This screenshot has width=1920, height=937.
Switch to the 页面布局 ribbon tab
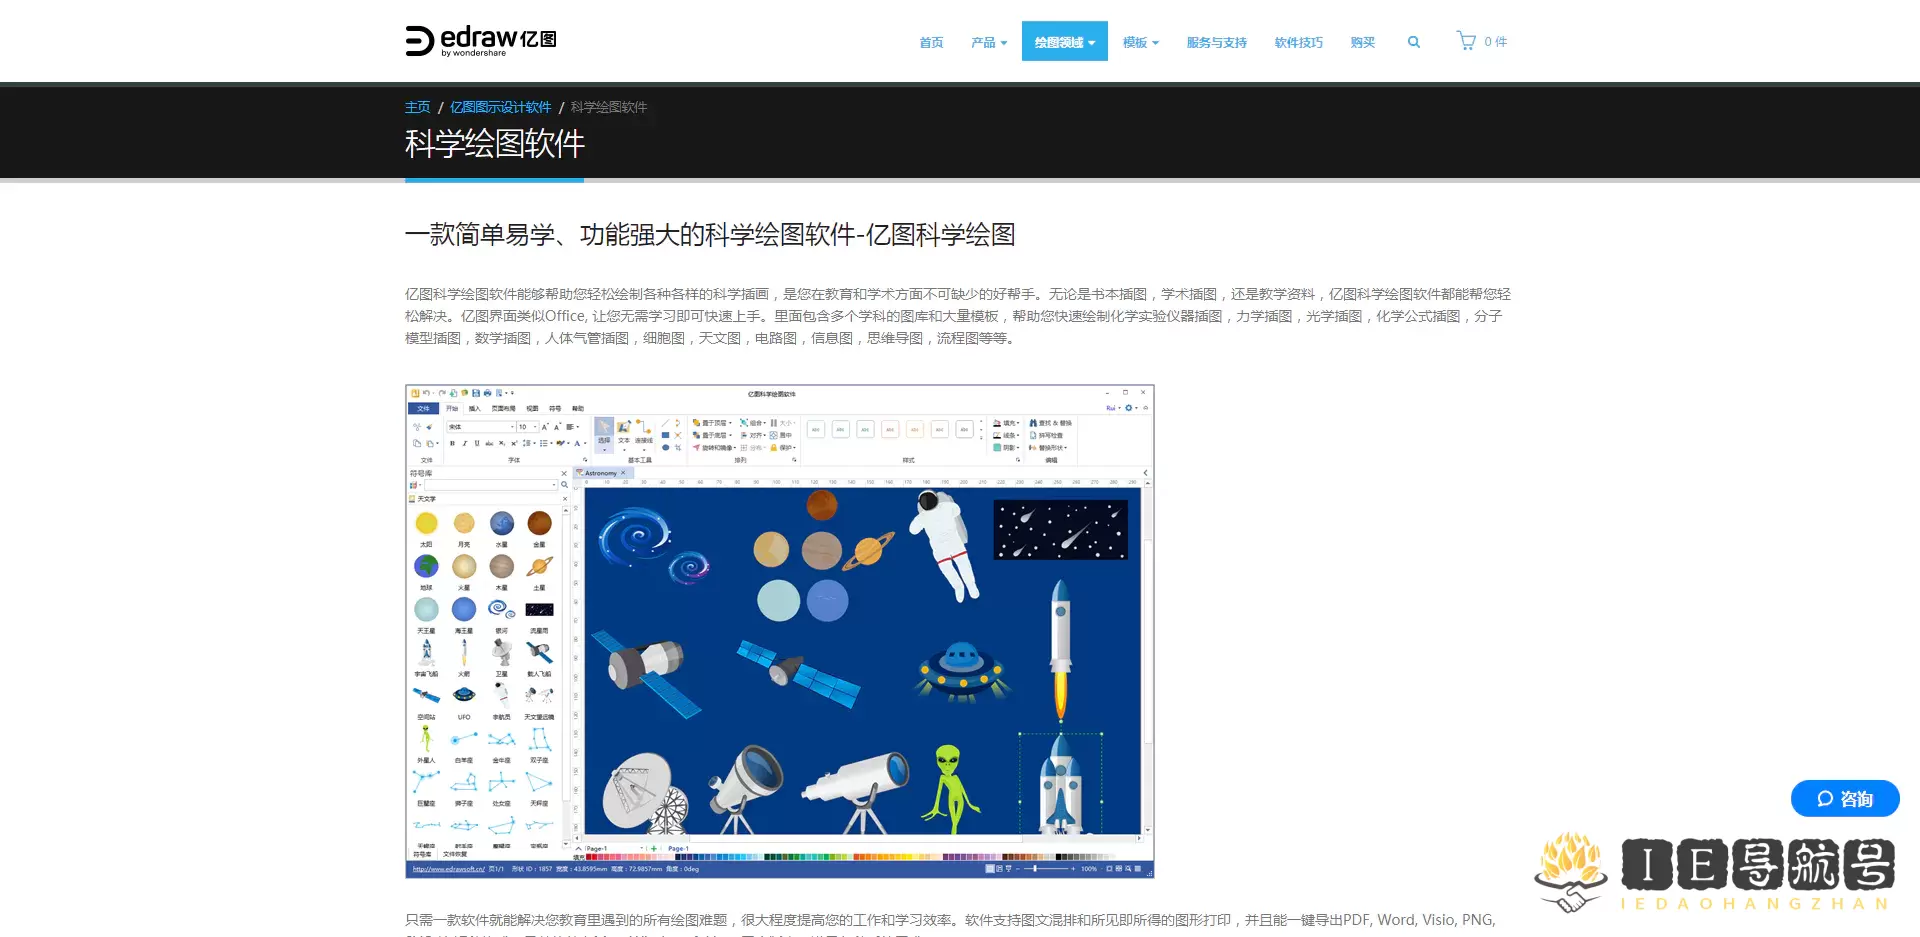pyautogui.click(x=503, y=408)
